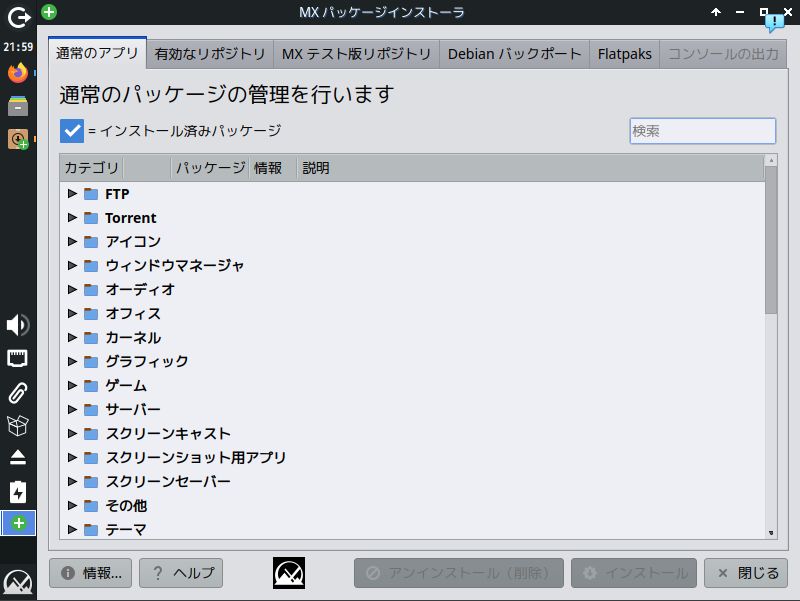
Task: Click the Torrent folder icon
Action: pos(91,218)
